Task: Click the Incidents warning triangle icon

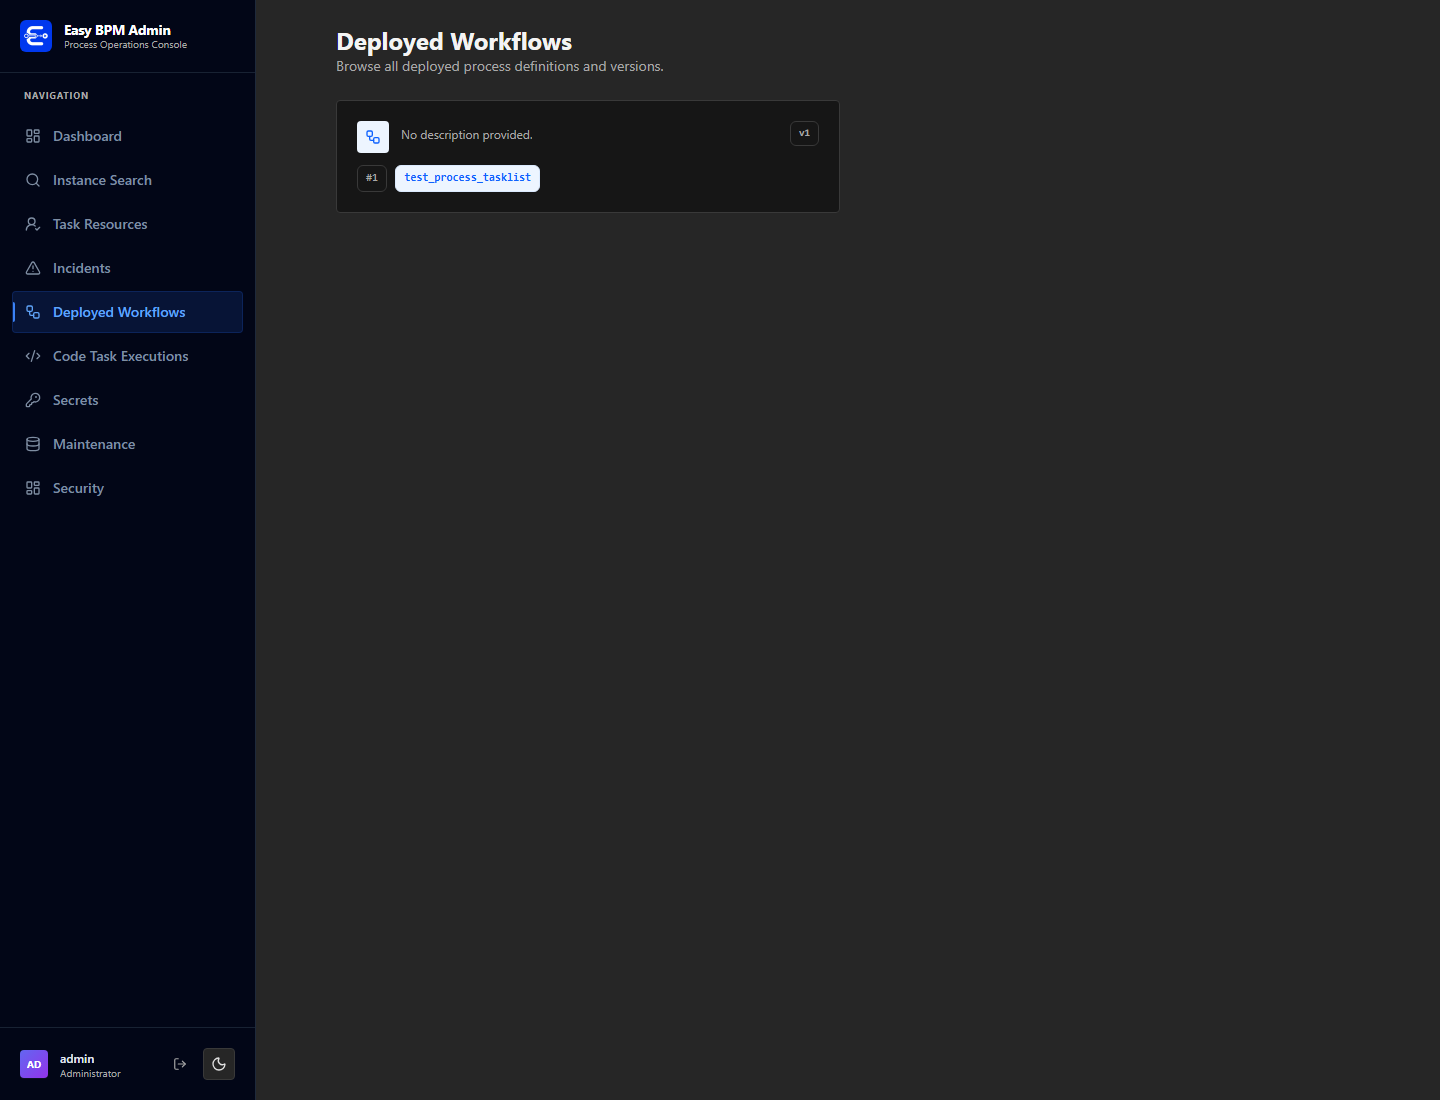Action: [33, 268]
